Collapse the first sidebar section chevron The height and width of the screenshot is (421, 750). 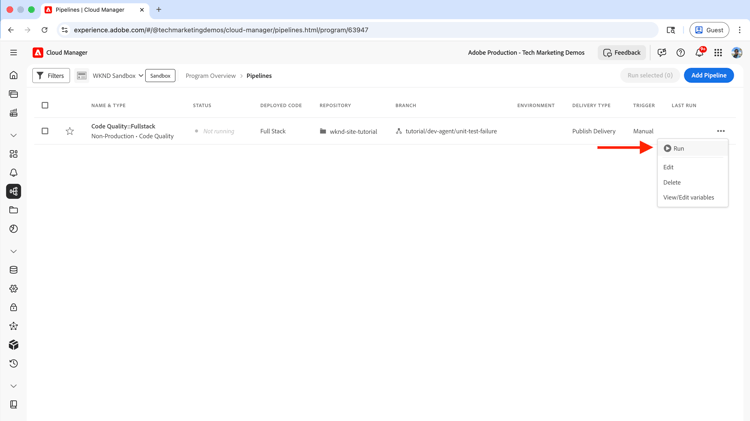(13, 135)
